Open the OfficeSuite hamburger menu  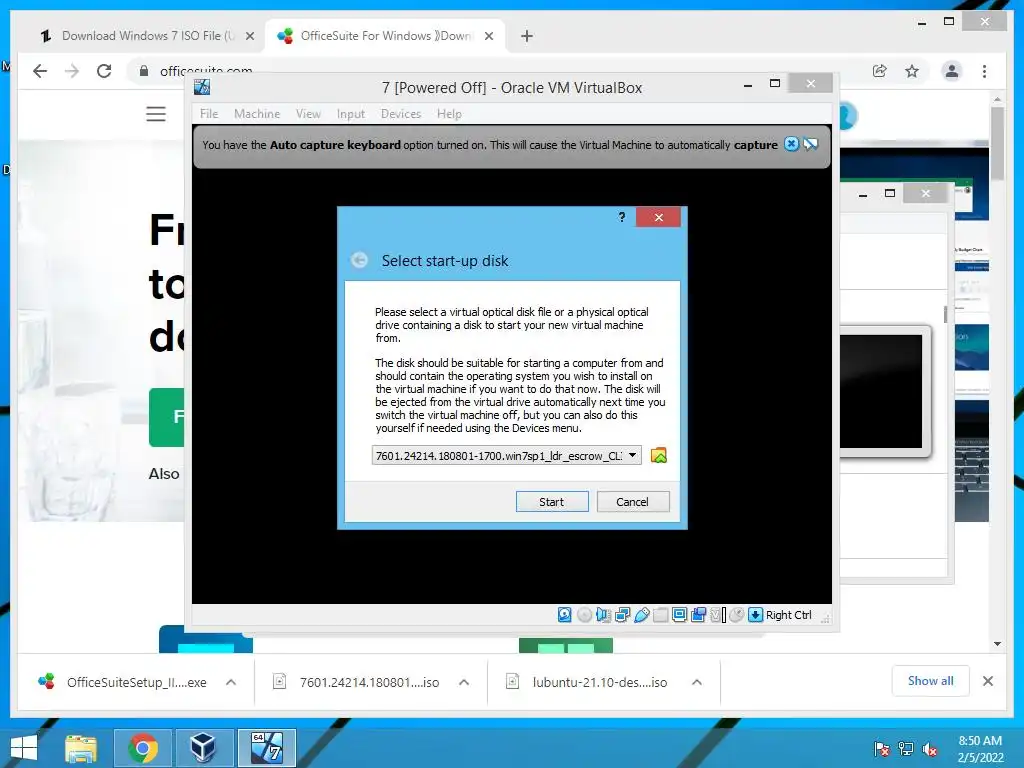coord(155,114)
